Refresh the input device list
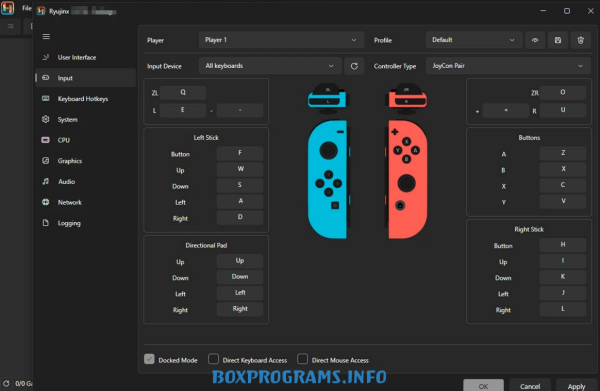This screenshot has width=600, height=391. pos(354,66)
